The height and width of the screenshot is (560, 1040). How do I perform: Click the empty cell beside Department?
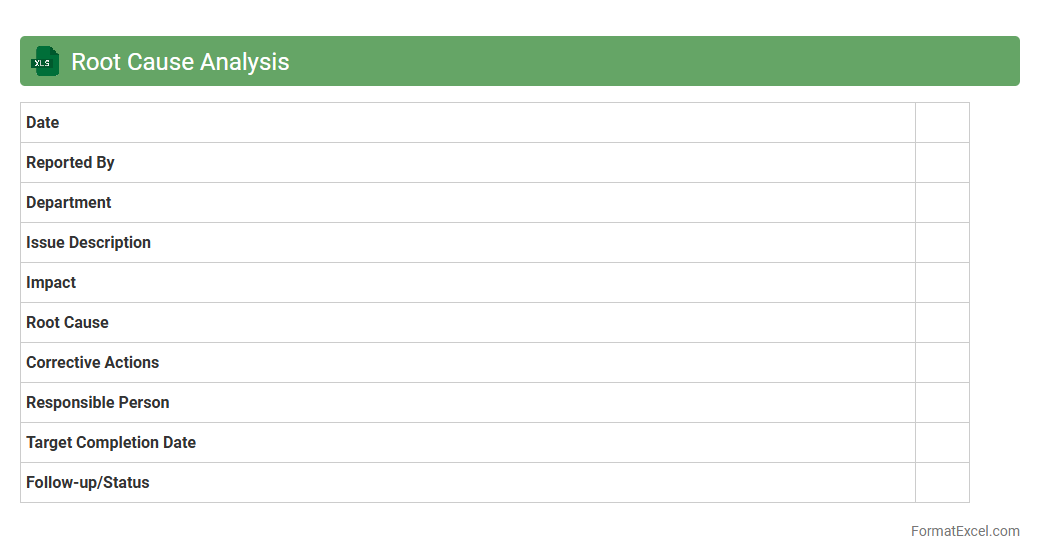click(x=942, y=203)
